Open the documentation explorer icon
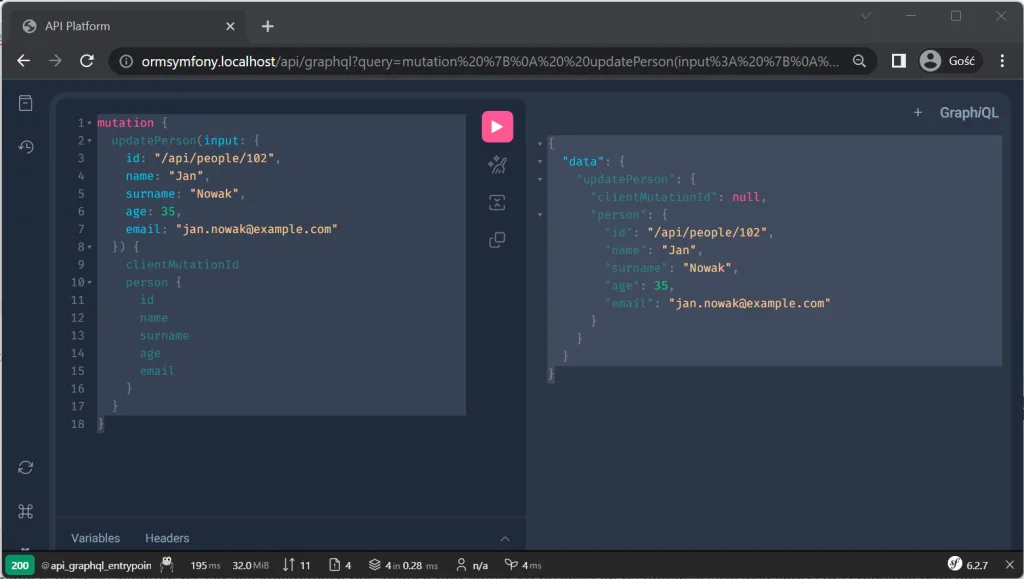Screen dimensions: 1024x579 (x=25, y=103)
